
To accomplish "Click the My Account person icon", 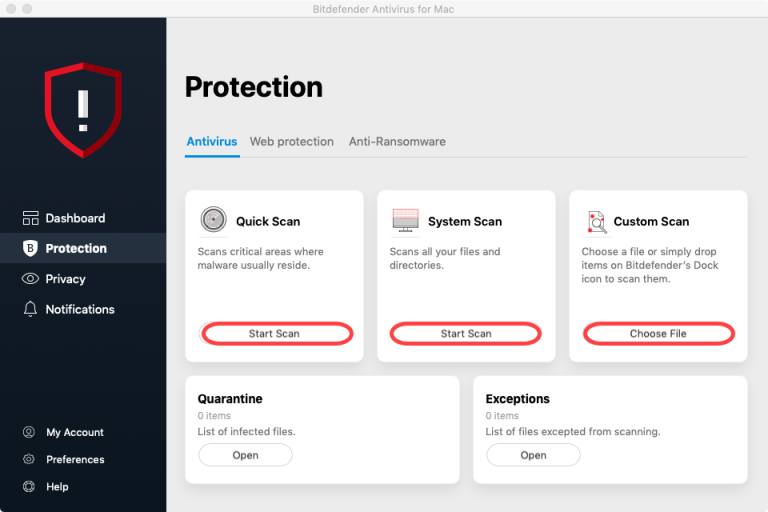I will pos(29,432).
